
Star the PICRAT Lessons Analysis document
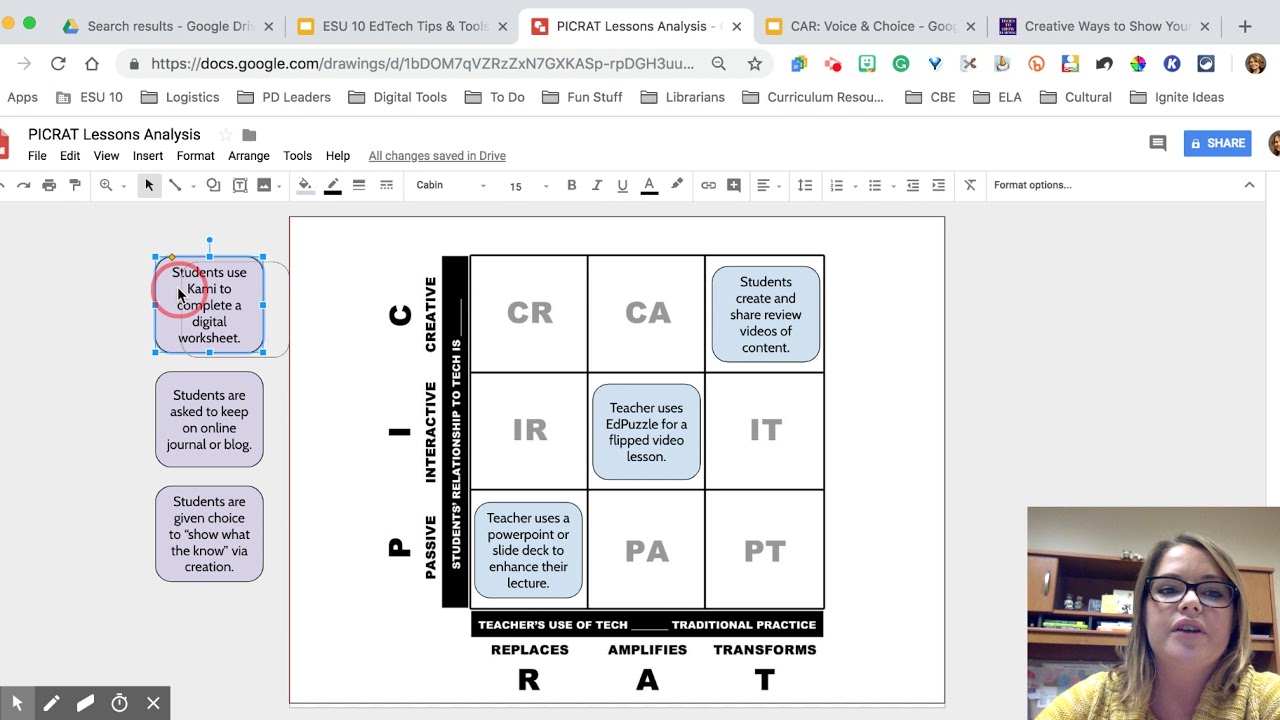coord(225,135)
